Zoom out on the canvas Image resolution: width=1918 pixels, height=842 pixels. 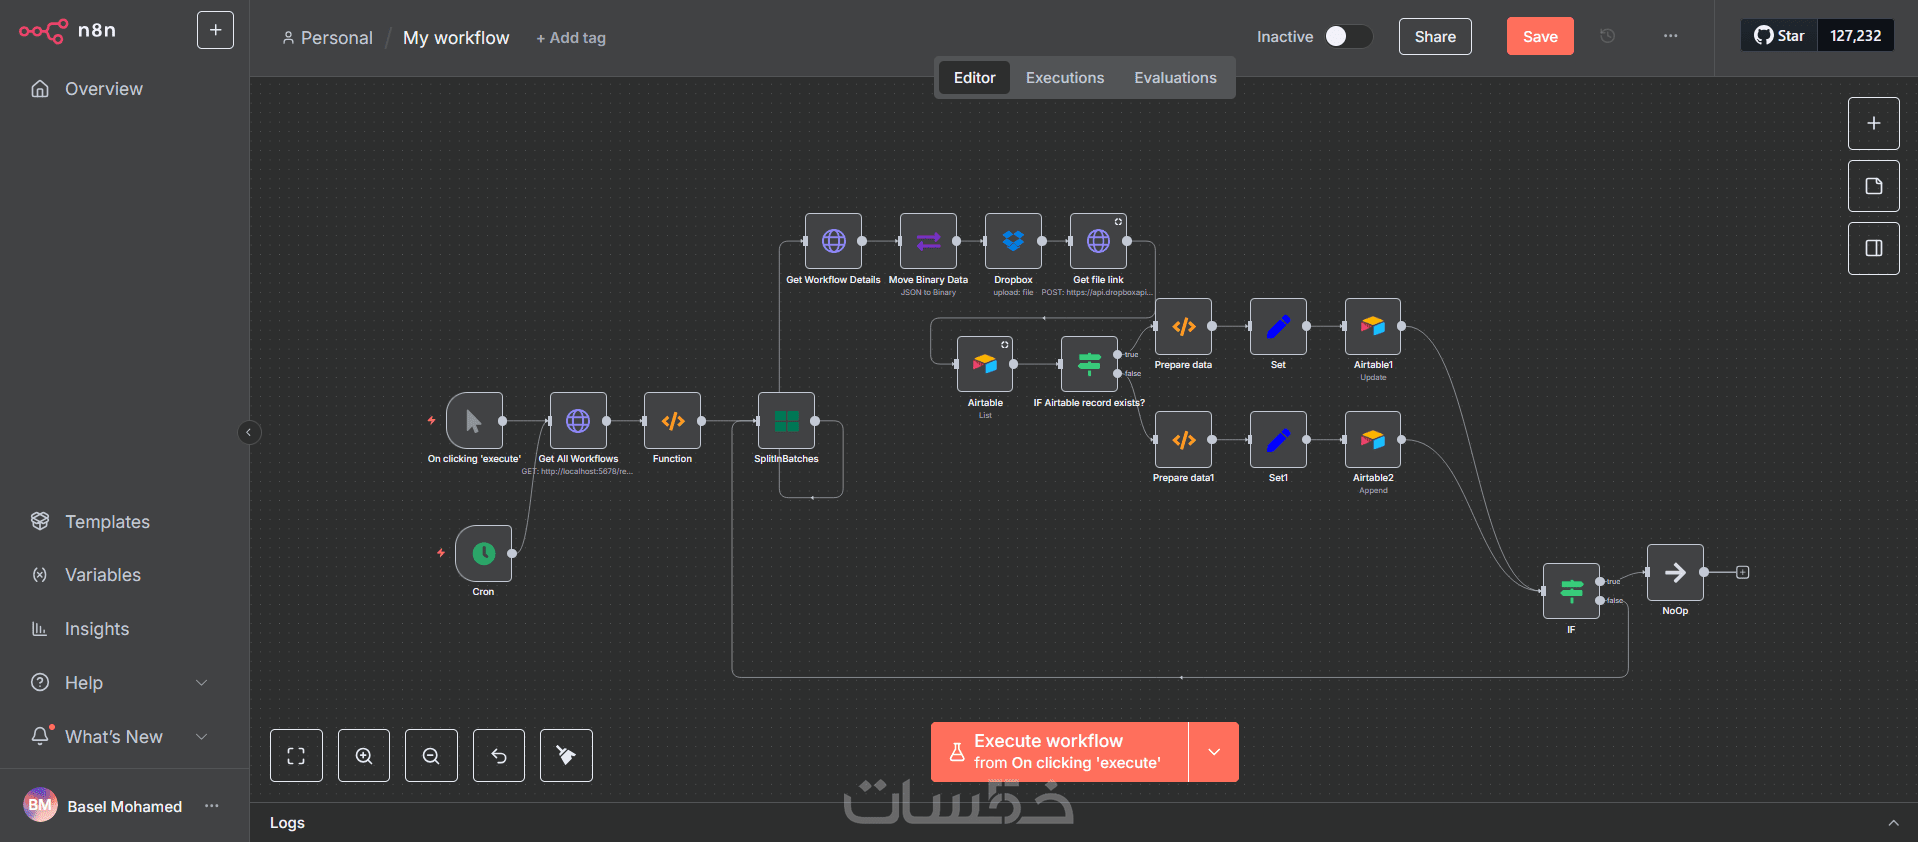click(x=431, y=755)
